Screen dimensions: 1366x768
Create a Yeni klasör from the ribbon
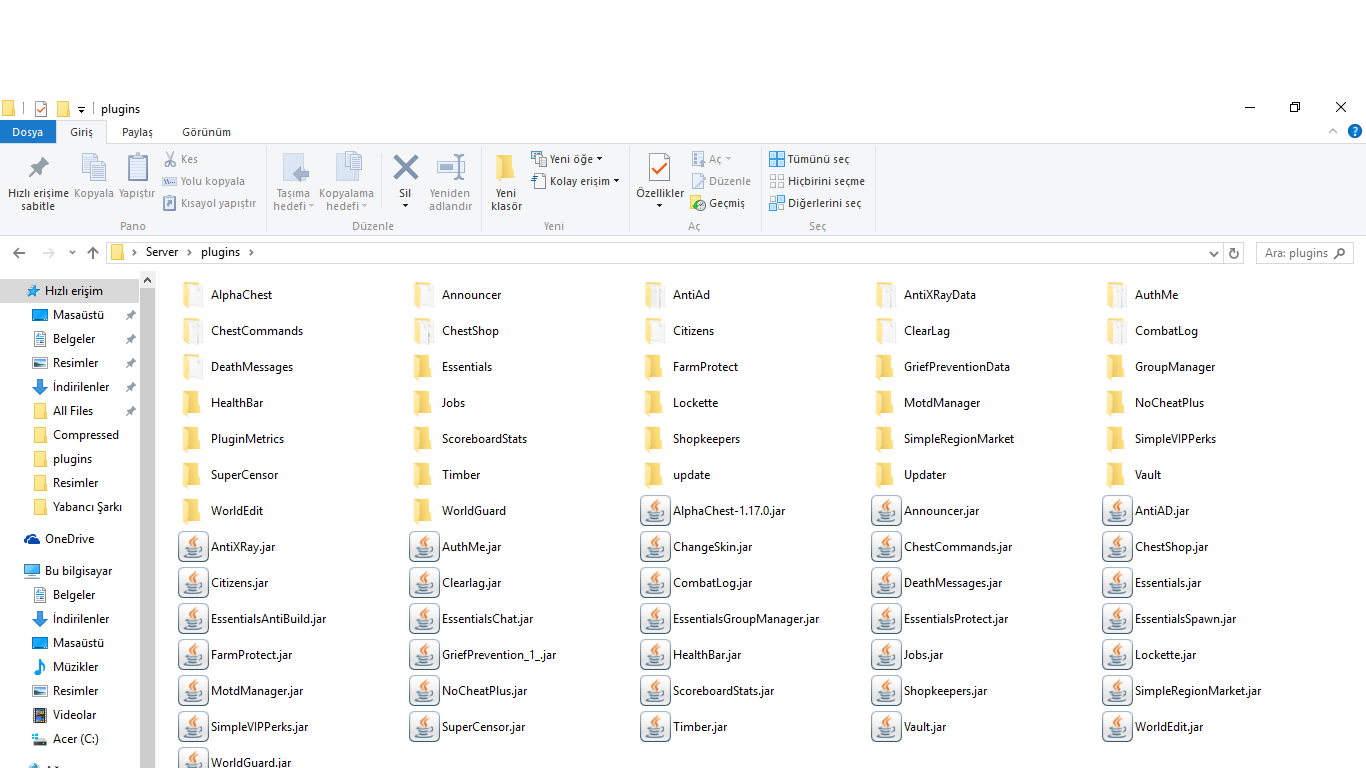(506, 183)
